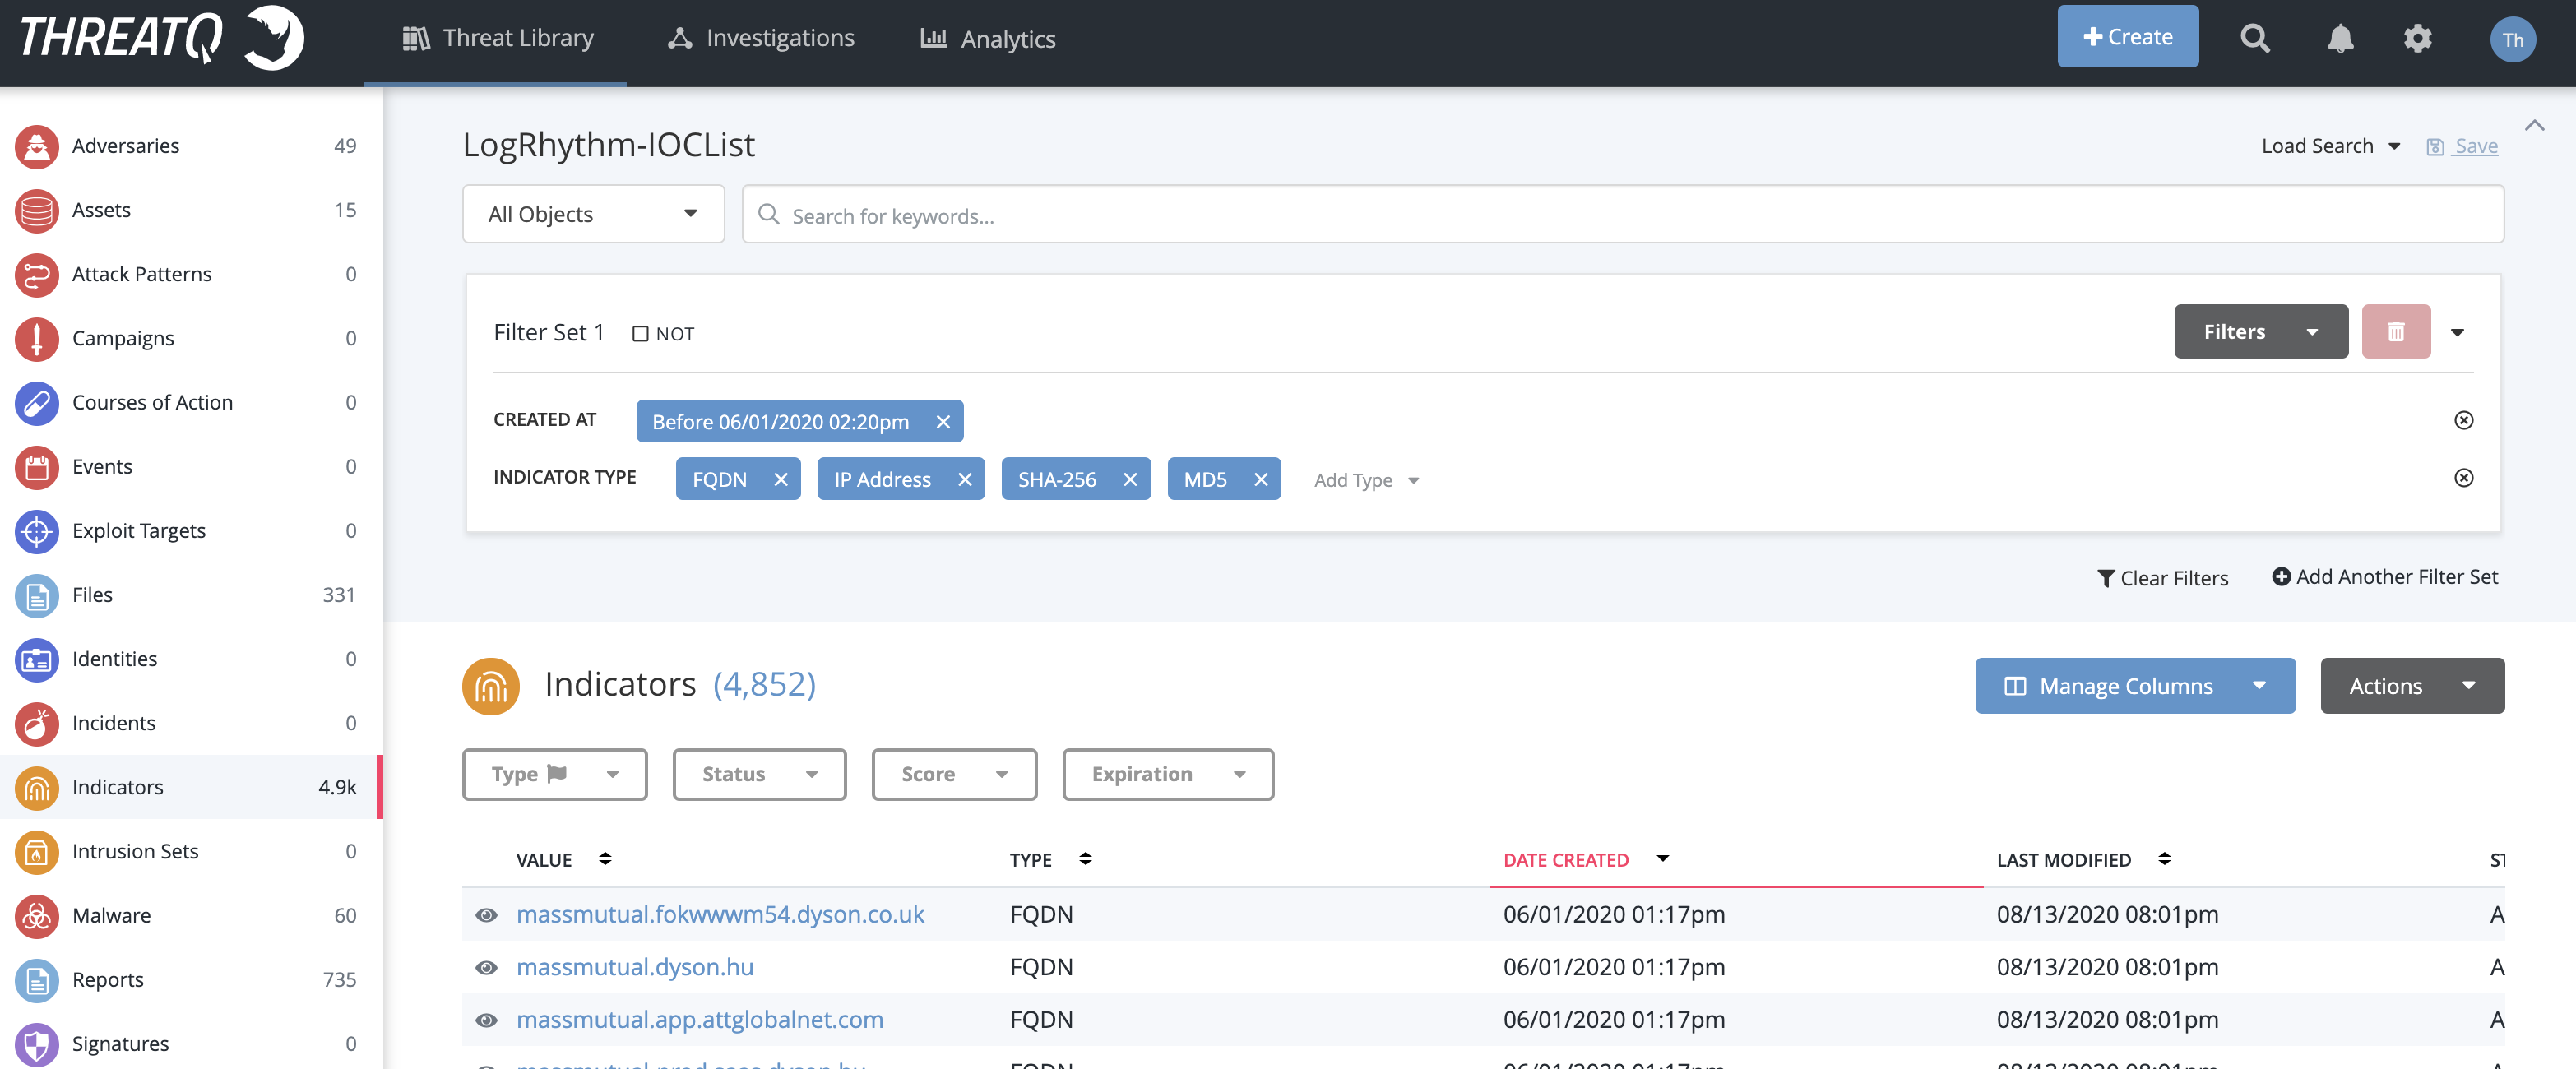
Task: Open the Load Search dropdown
Action: [x=2330, y=146]
